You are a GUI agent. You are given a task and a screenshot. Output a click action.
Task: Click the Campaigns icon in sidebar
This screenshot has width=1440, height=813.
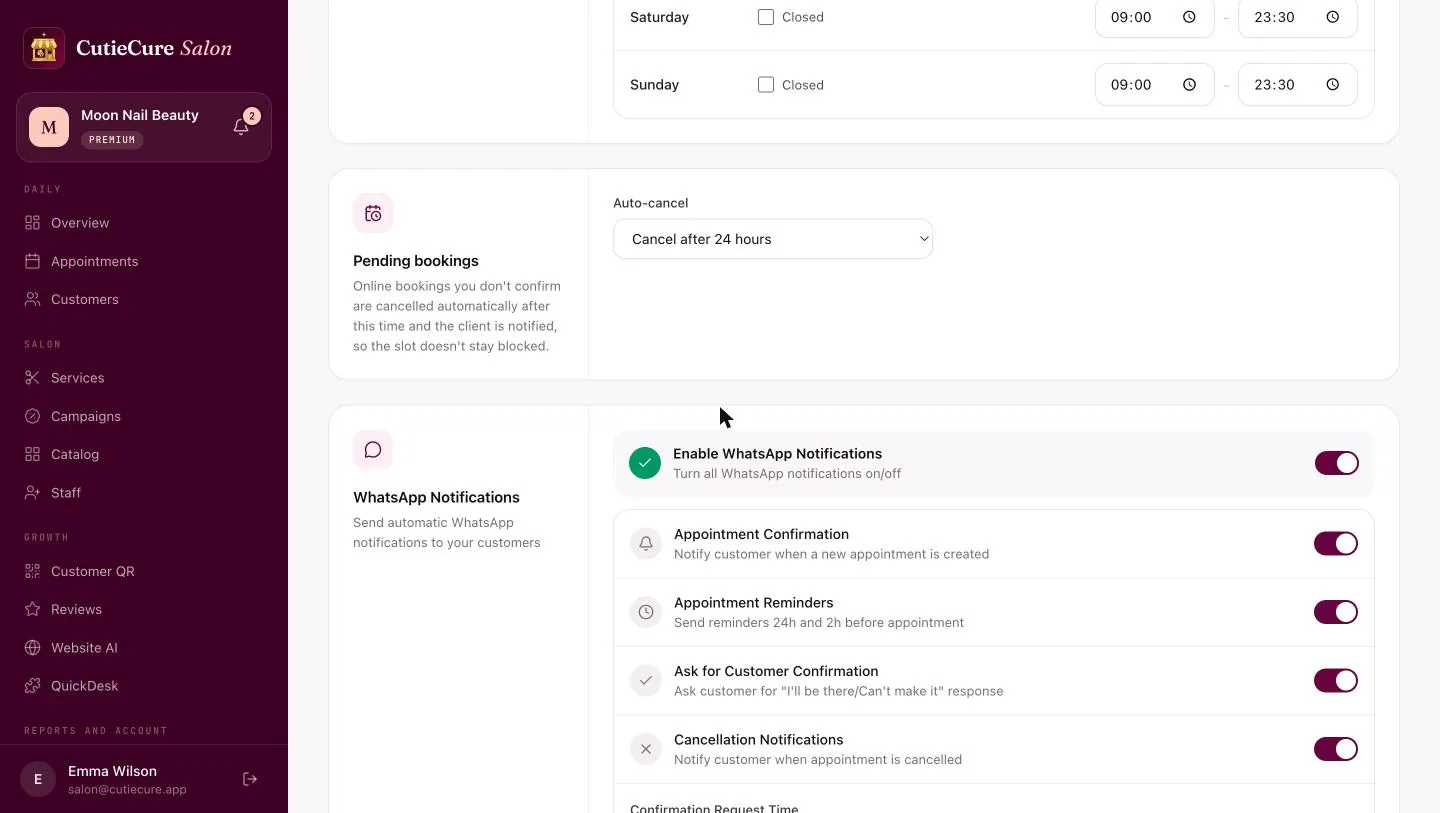pyautogui.click(x=33, y=416)
